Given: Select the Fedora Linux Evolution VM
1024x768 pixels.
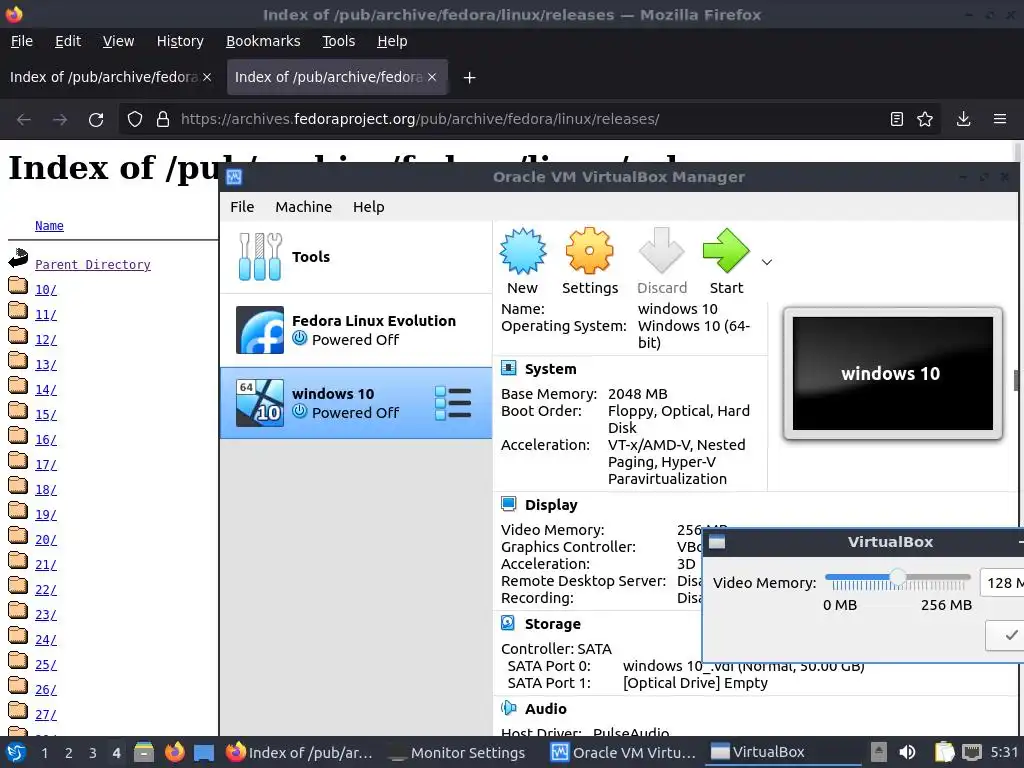Looking at the screenshot, I should 356,330.
